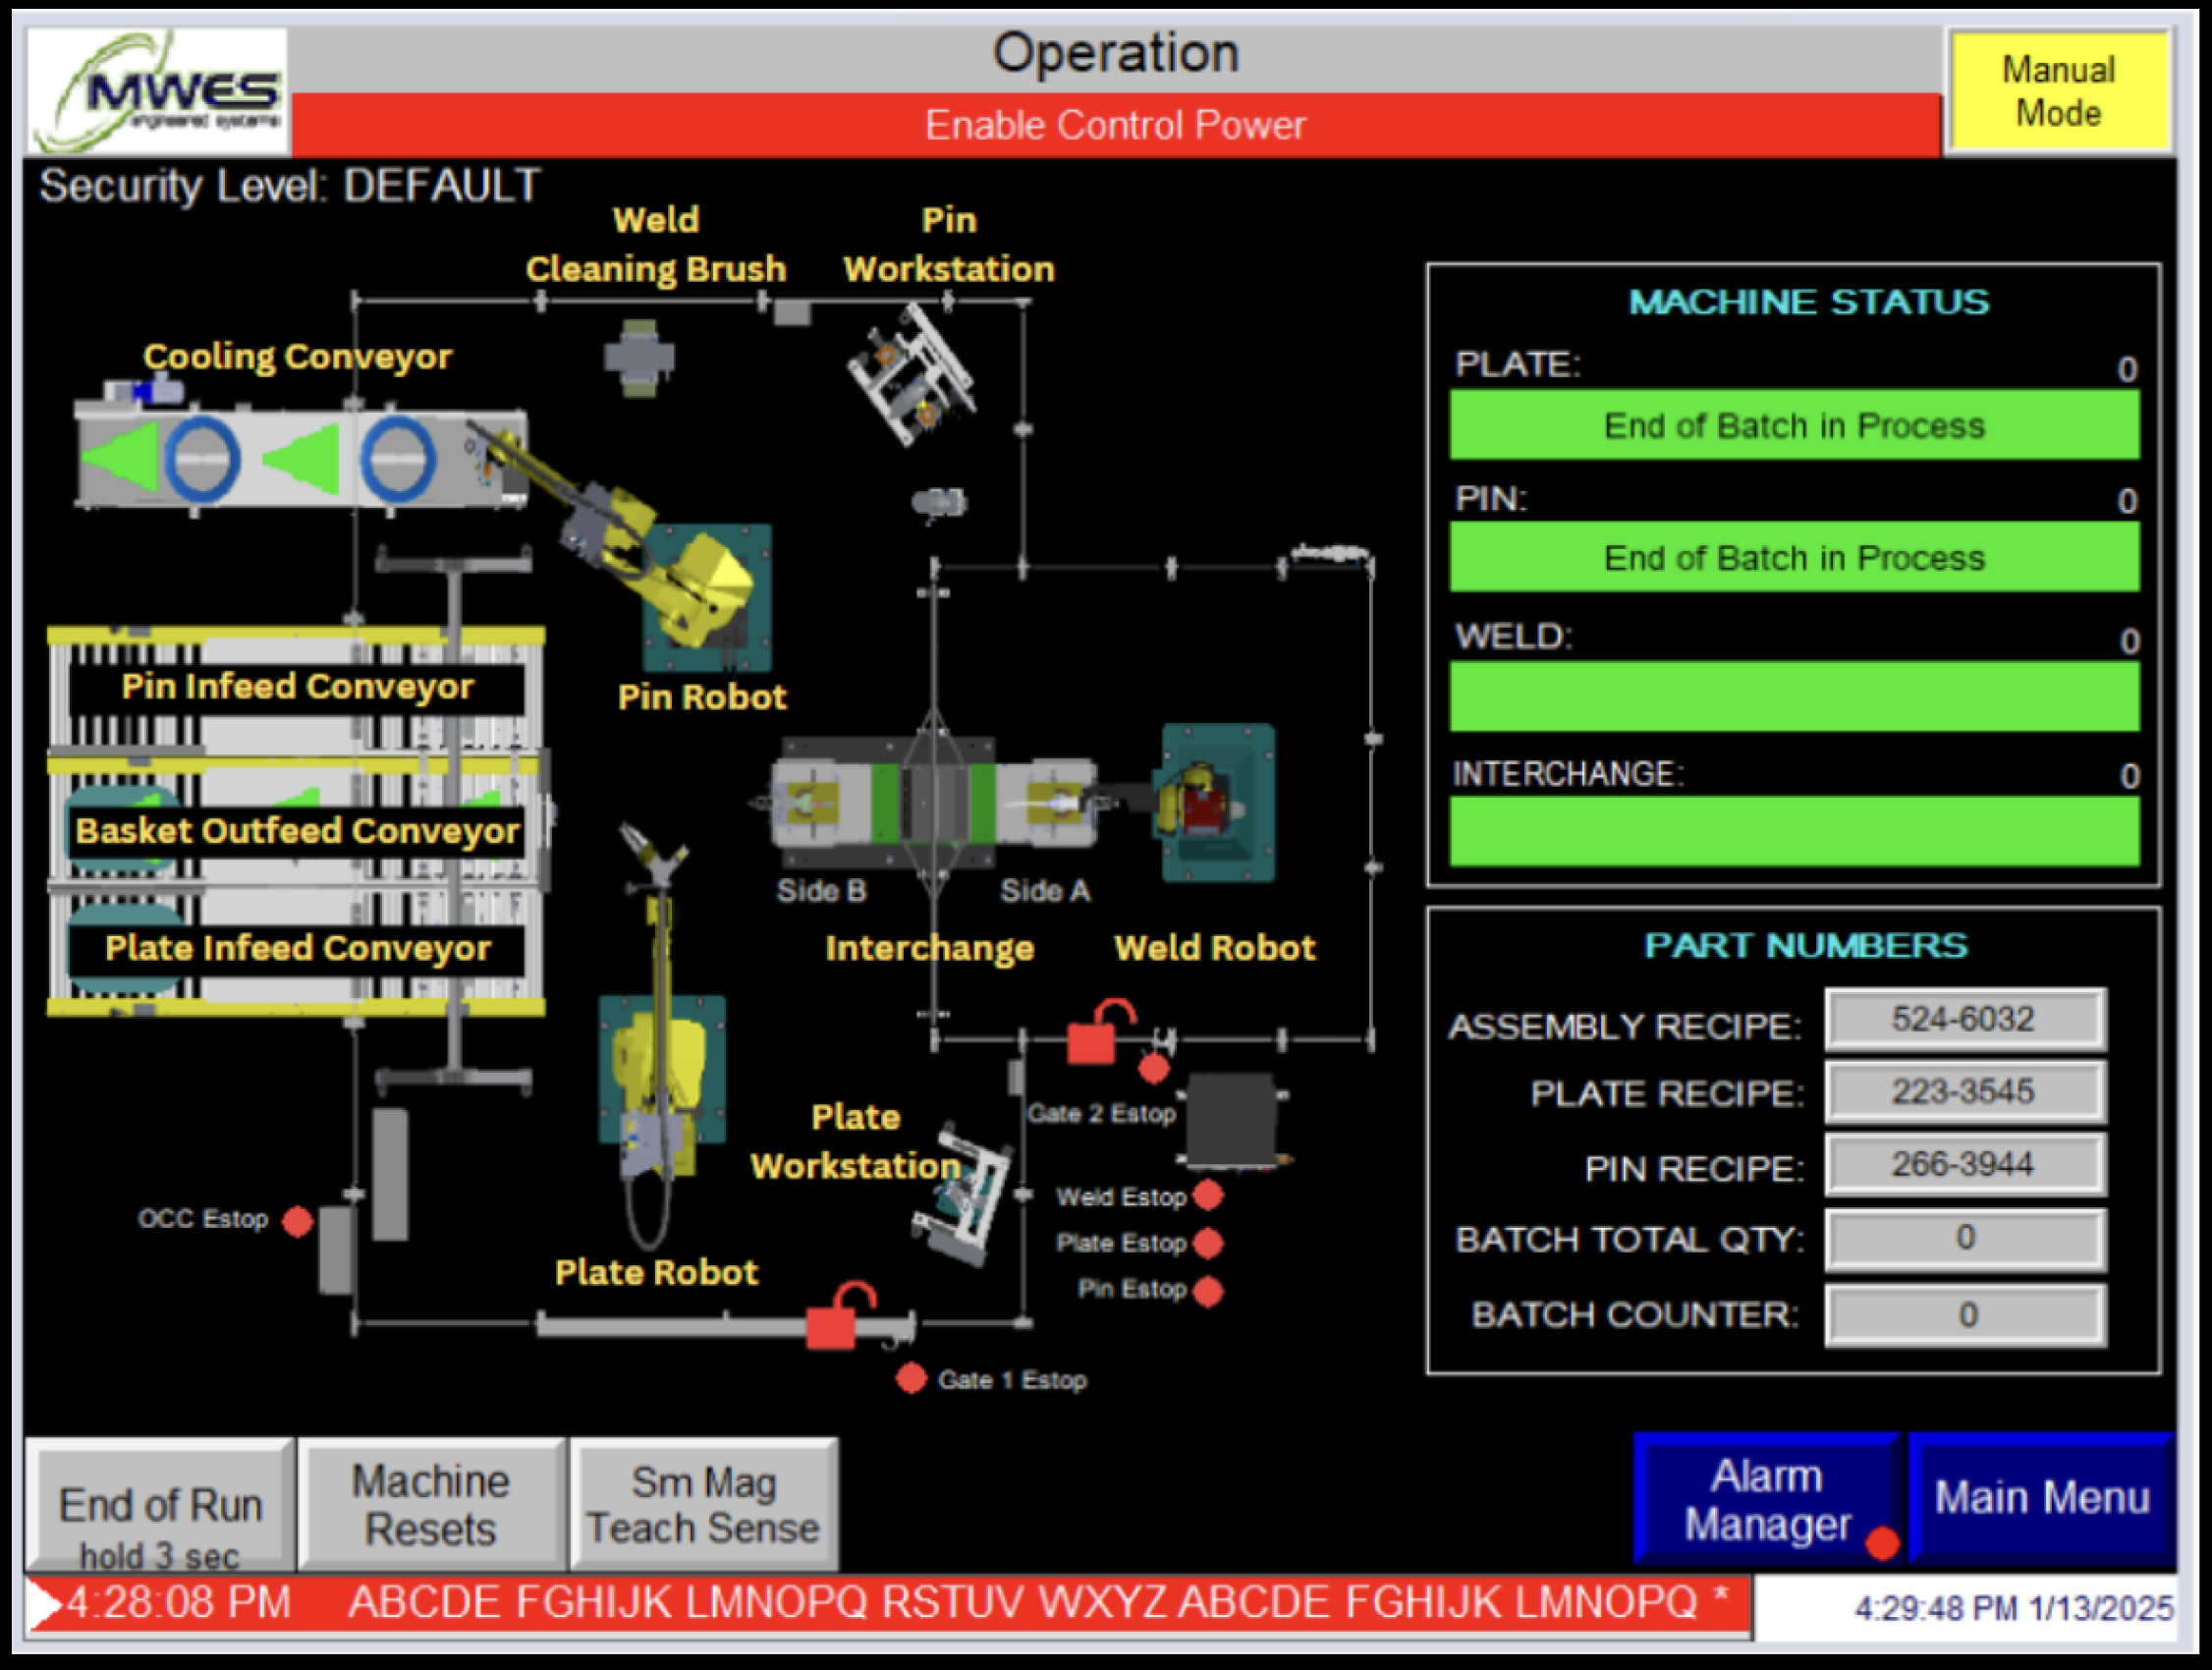
Task: Expand alarm banner using white arrow
Action: [42, 1605]
